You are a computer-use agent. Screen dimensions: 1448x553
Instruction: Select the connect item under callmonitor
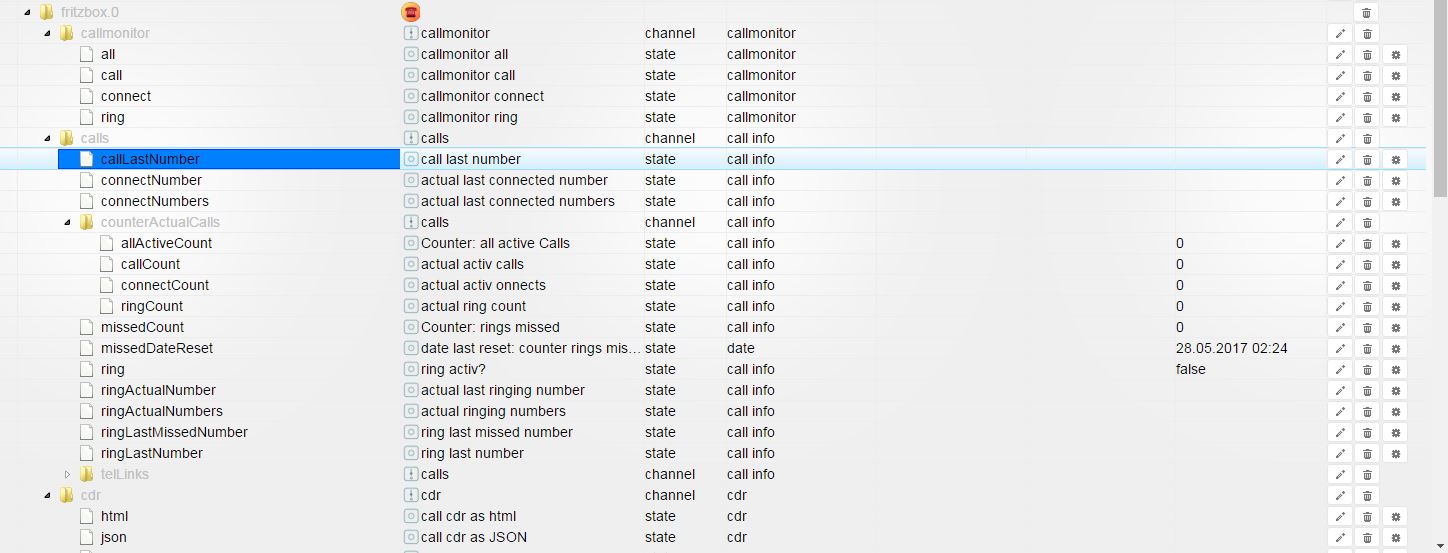click(x=126, y=96)
